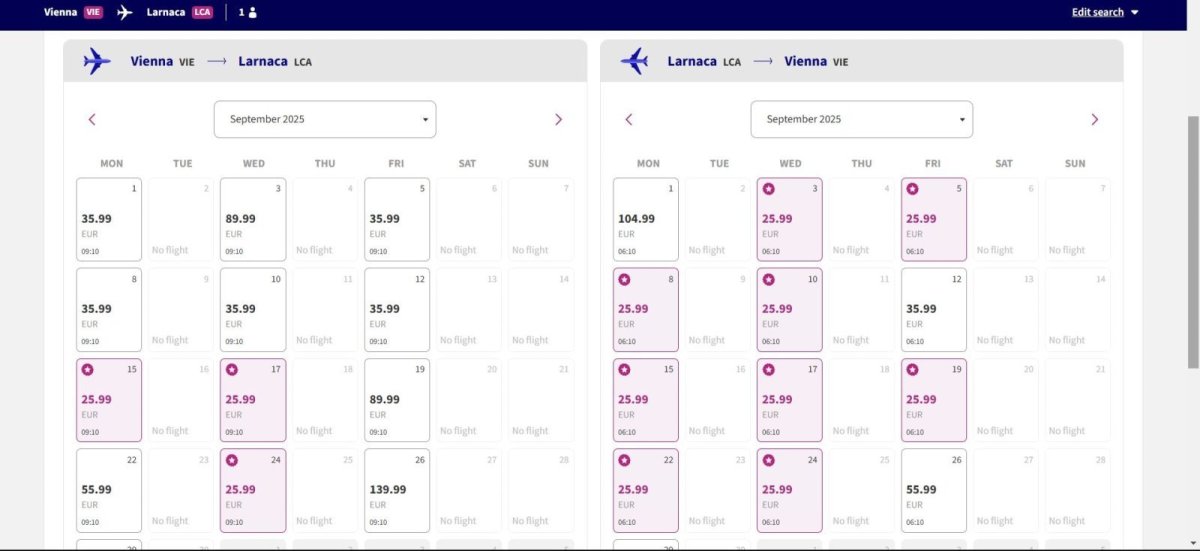Image resolution: width=1200 pixels, height=551 pixels.
Task: Choose return flight on September 3 for 25.99
Action: coord(789,219)
